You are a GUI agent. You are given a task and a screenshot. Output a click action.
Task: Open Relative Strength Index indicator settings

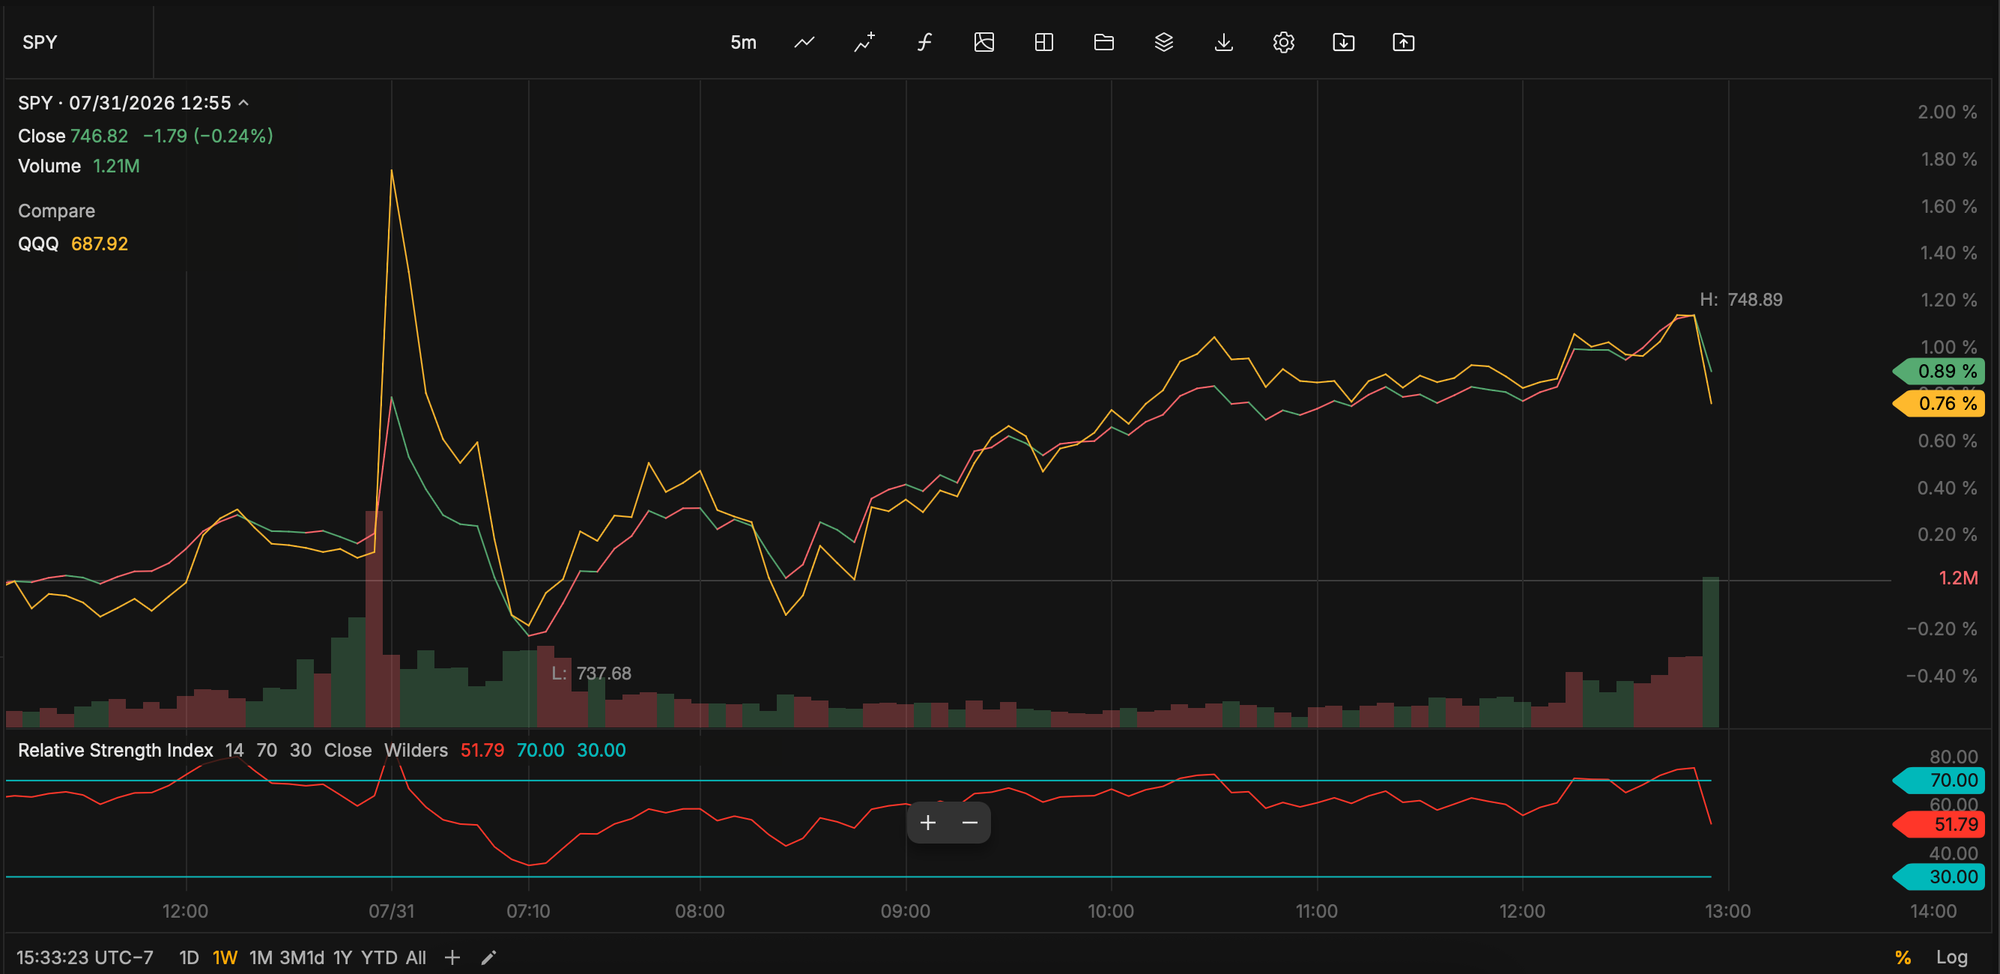pos(115,750)
